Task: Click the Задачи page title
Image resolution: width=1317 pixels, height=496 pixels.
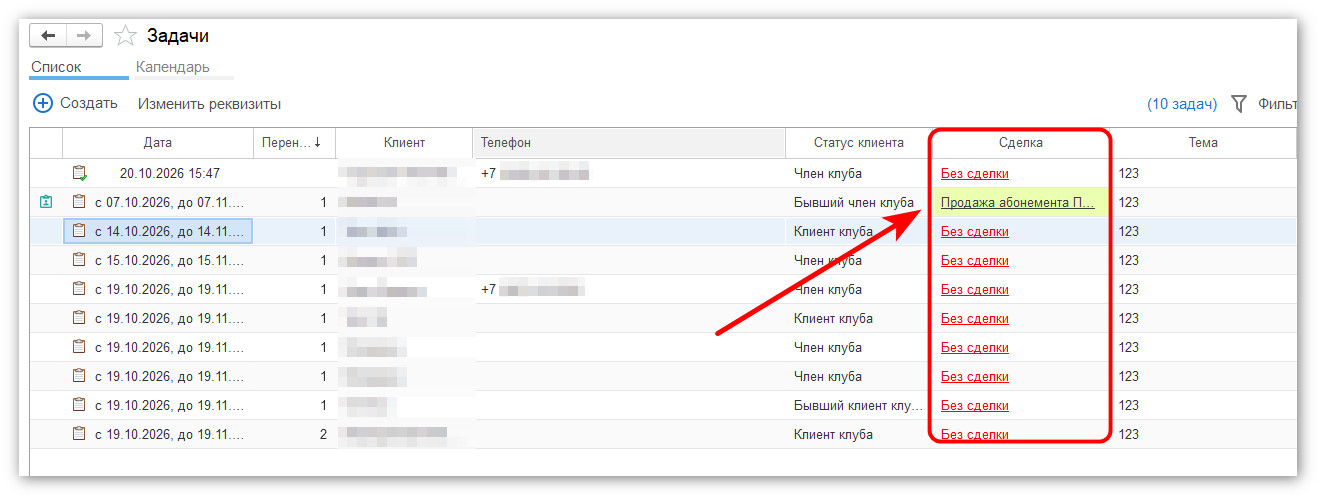Action: (178, 36)
